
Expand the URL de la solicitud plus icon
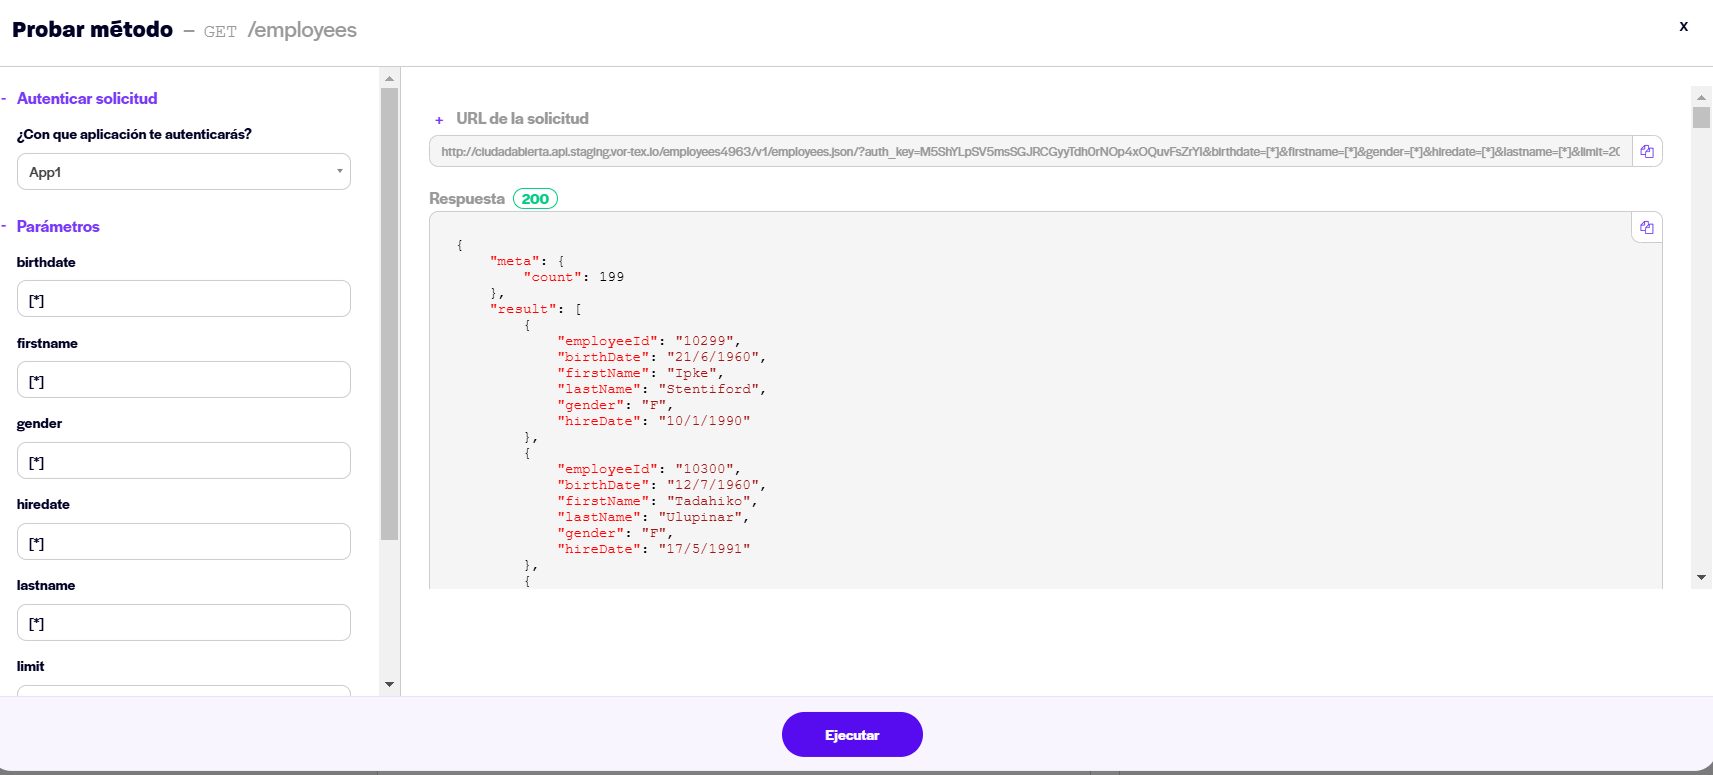tap(439, 120)
